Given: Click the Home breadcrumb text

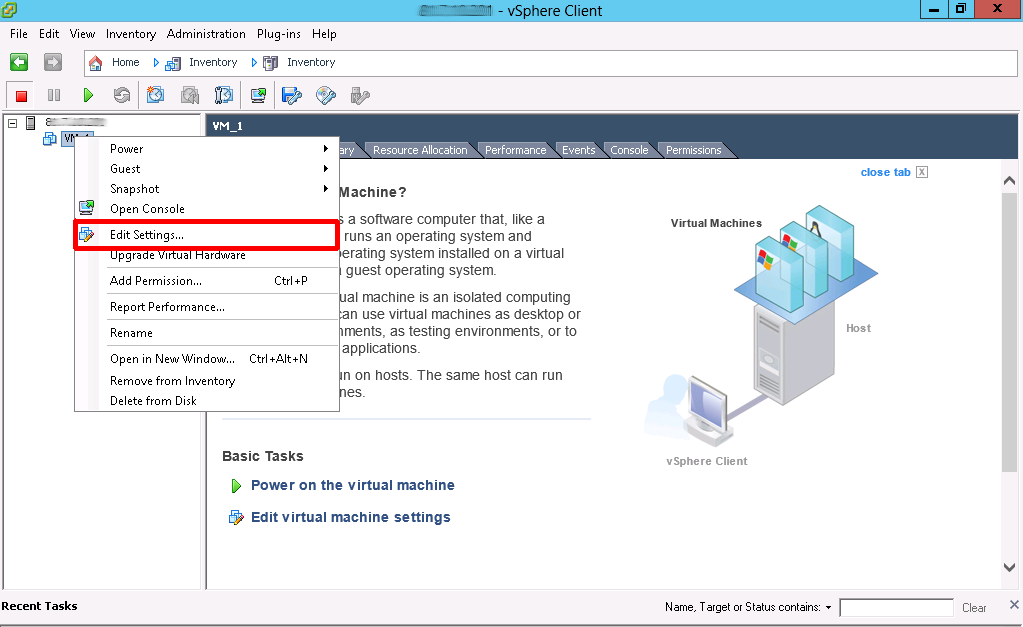Looking at the screenshot, I should (125, 62).
